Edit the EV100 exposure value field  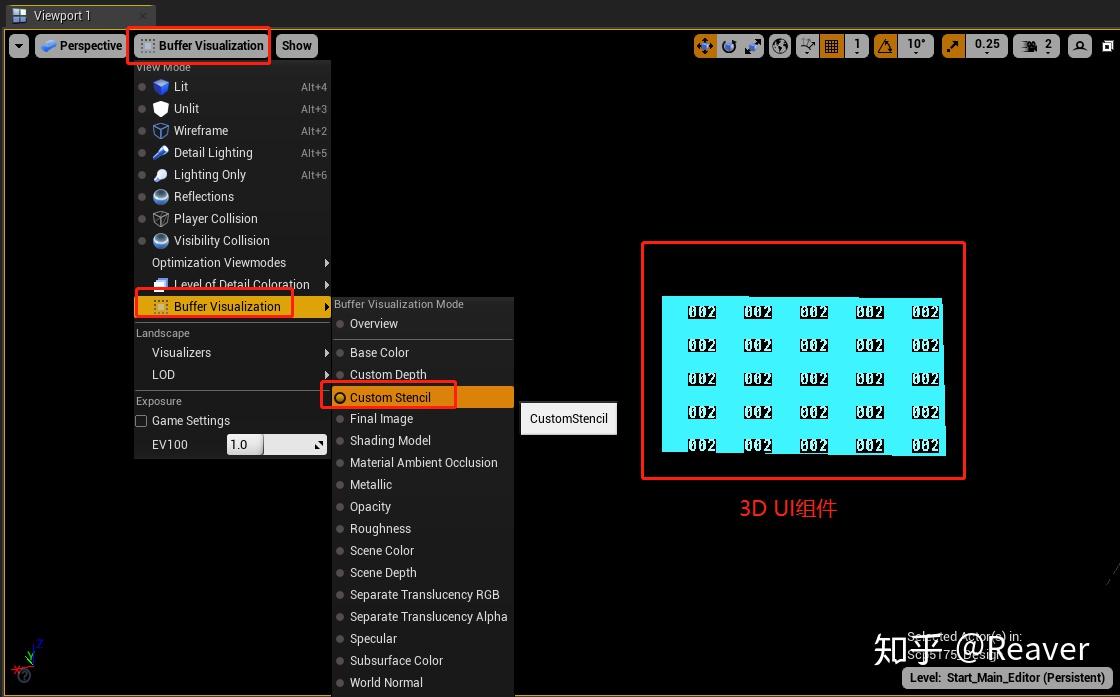[x=243, y=444]
